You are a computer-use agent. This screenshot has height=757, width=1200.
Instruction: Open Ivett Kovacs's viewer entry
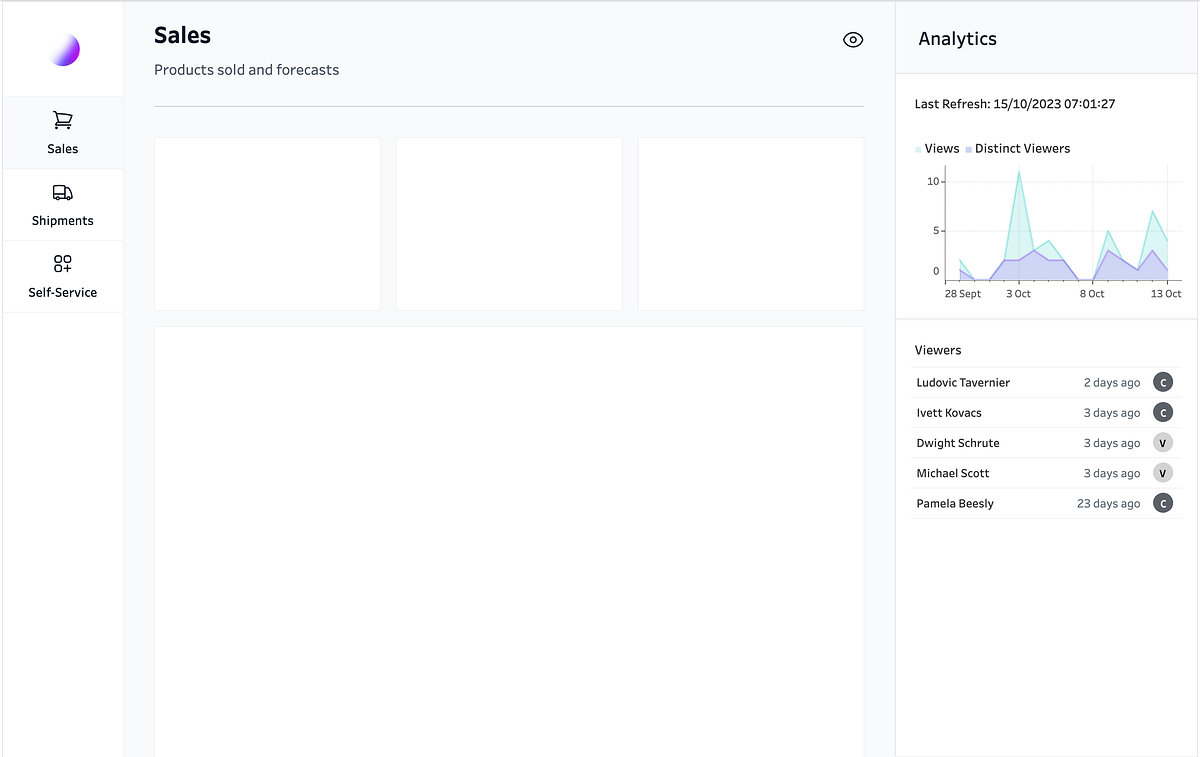(948, 412)
